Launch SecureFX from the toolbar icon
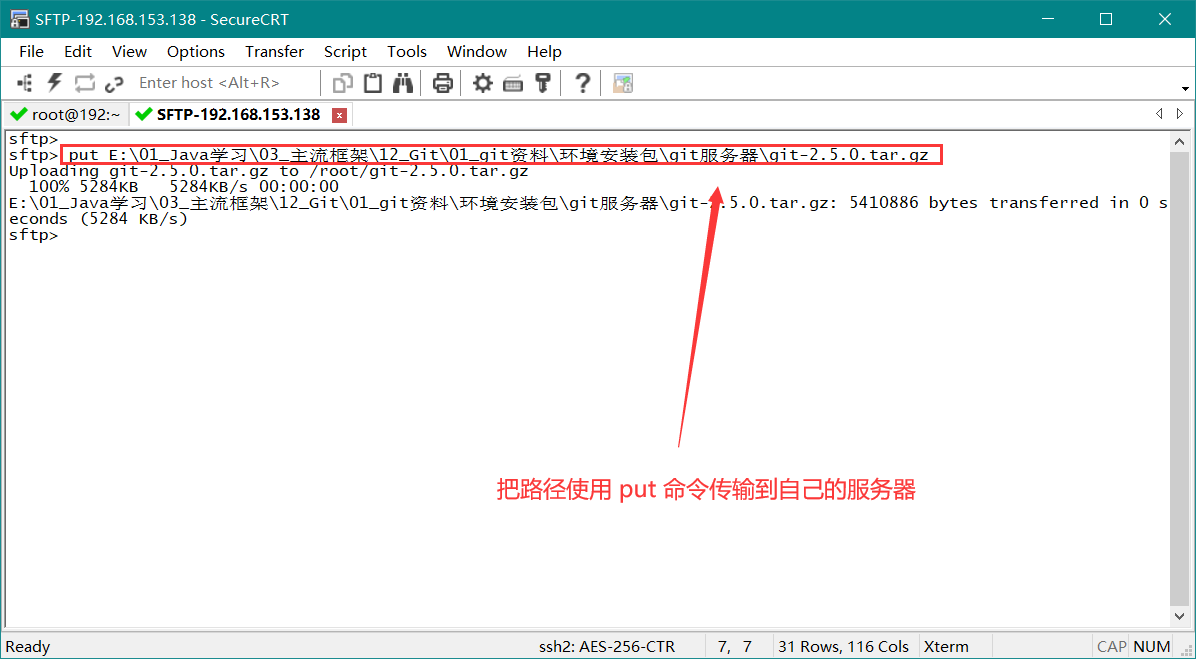The height and width of the screenshot is (659, 1196). [x=623, y=83]
